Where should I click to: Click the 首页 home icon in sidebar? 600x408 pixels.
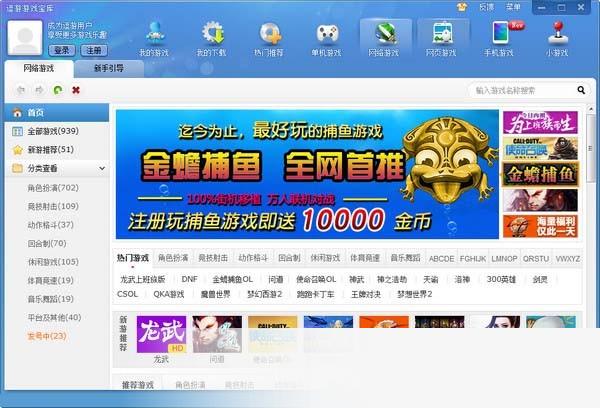click(x=17, y=113)
